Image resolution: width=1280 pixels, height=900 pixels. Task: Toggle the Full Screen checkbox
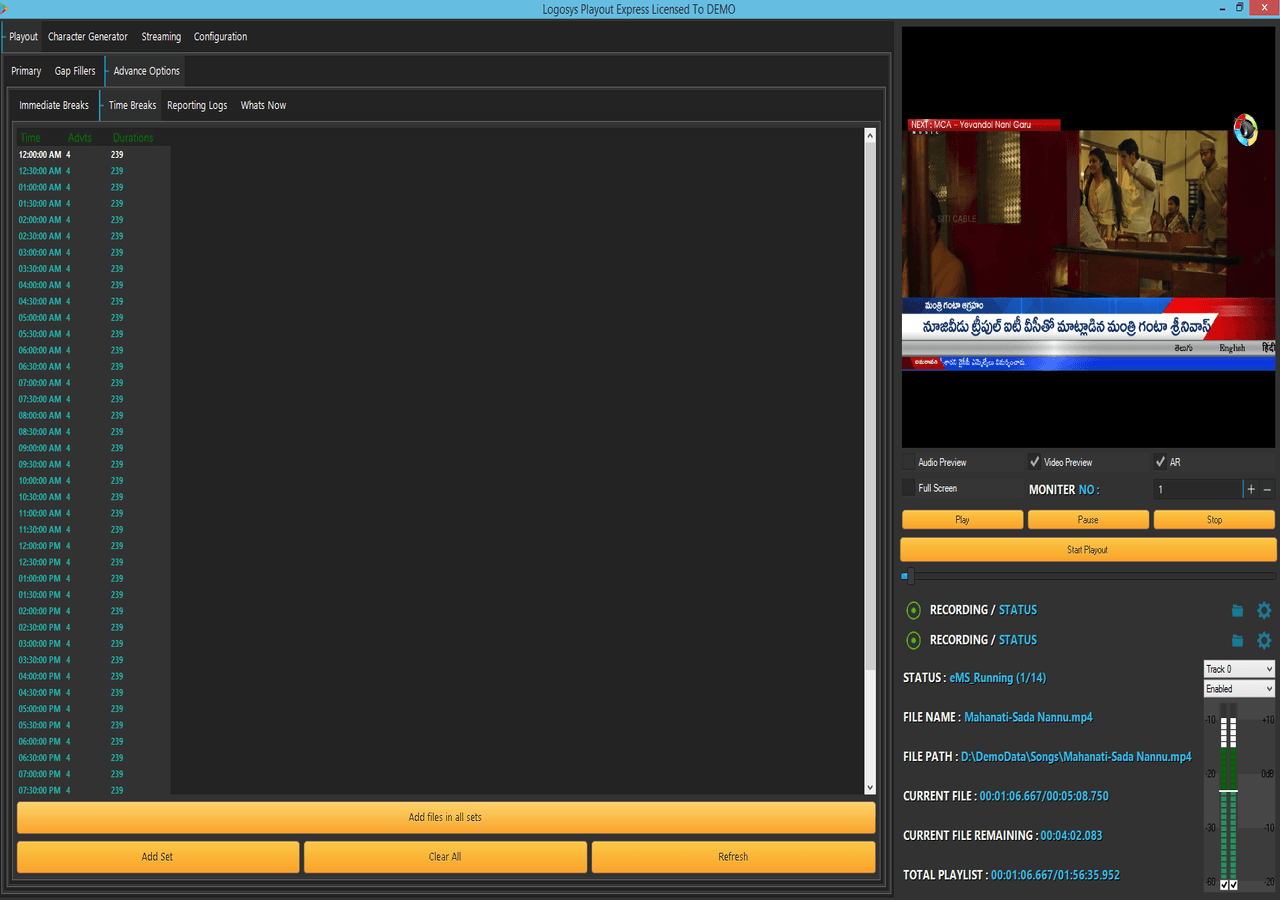(x=909, y=488)
